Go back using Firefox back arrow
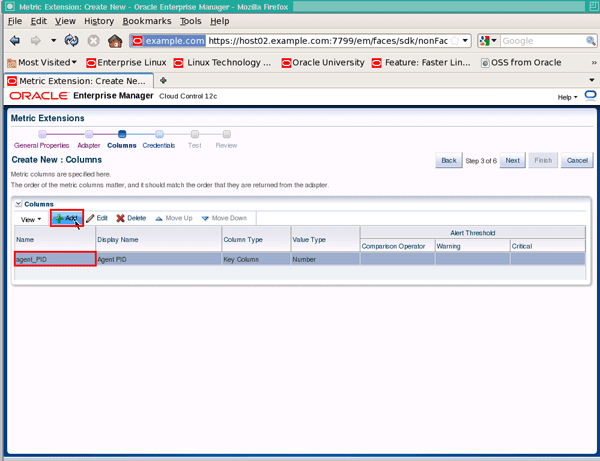This screenshot has height=461, width=600. pos(15,41)
